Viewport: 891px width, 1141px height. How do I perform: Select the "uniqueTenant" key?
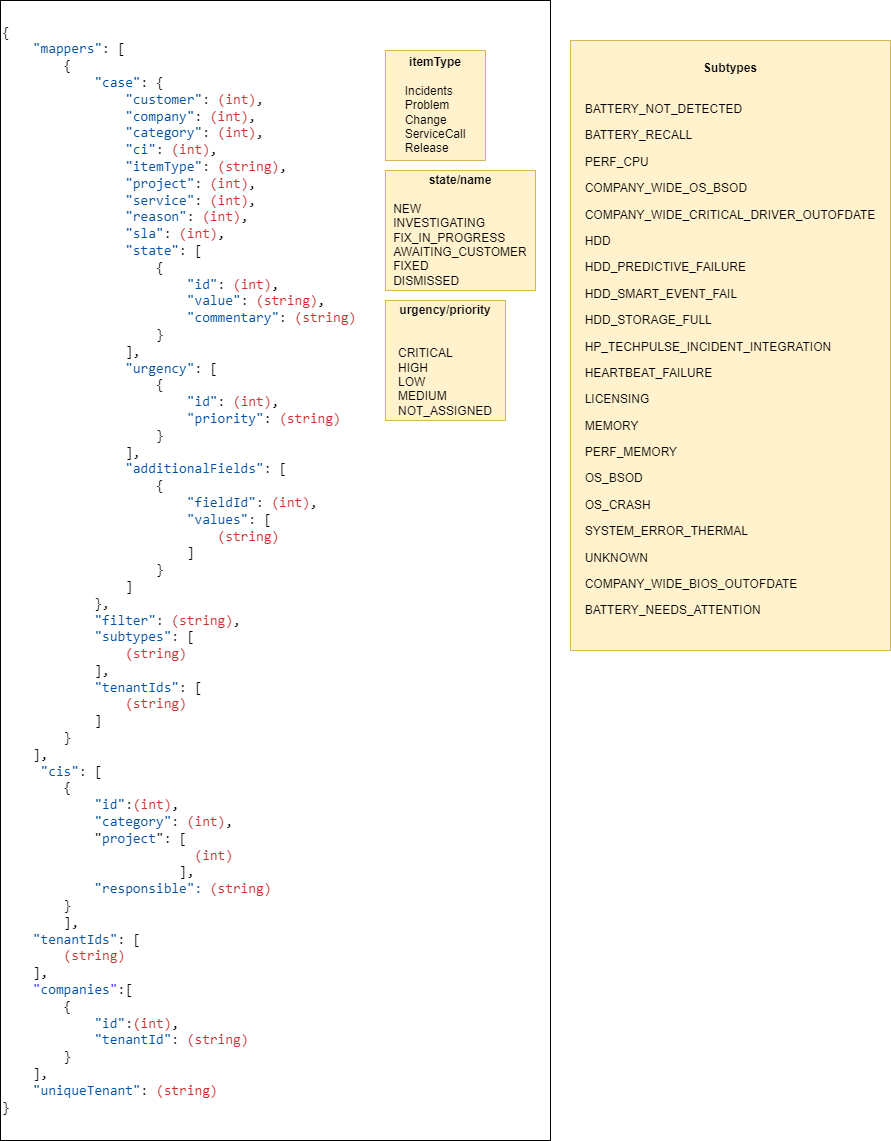(87, 1091)
